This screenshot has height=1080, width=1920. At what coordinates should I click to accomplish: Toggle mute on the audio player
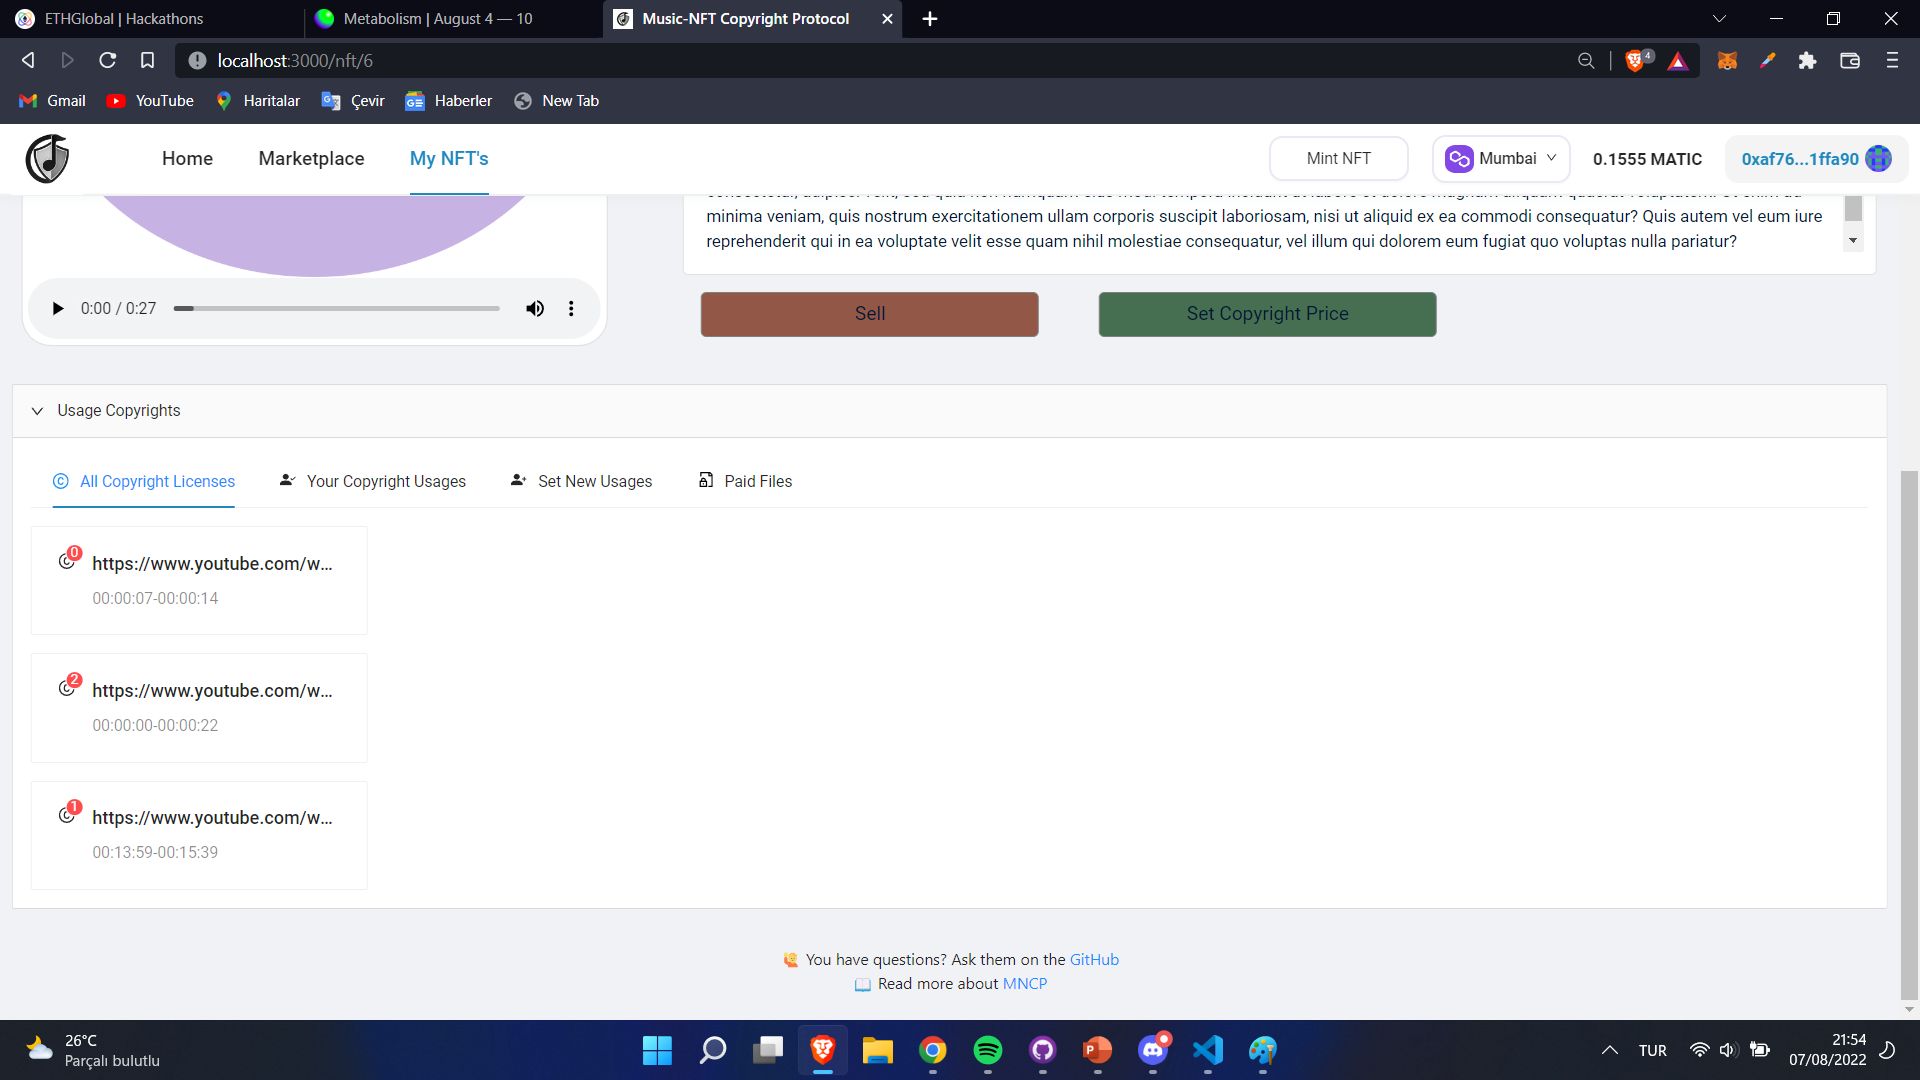534,309
